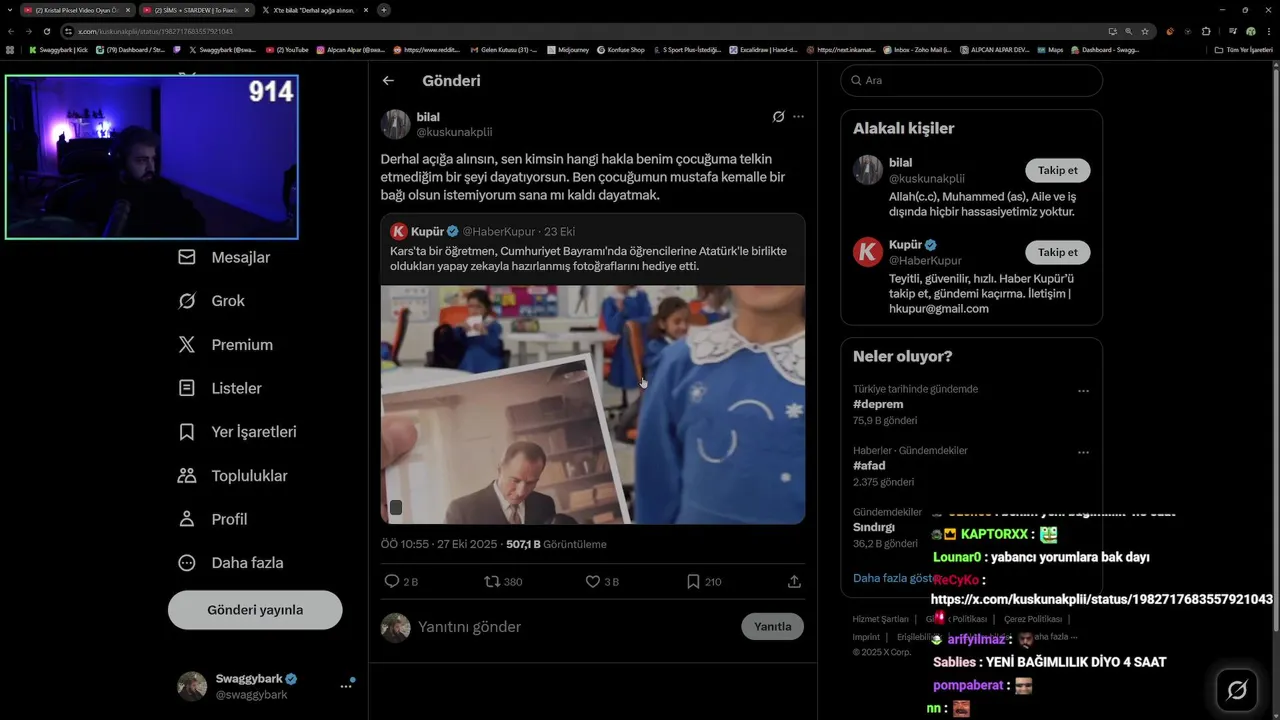1280x720 pixels.
Task: Open Yer İşaretleri in the sidebar
Action: coord(238,432)
